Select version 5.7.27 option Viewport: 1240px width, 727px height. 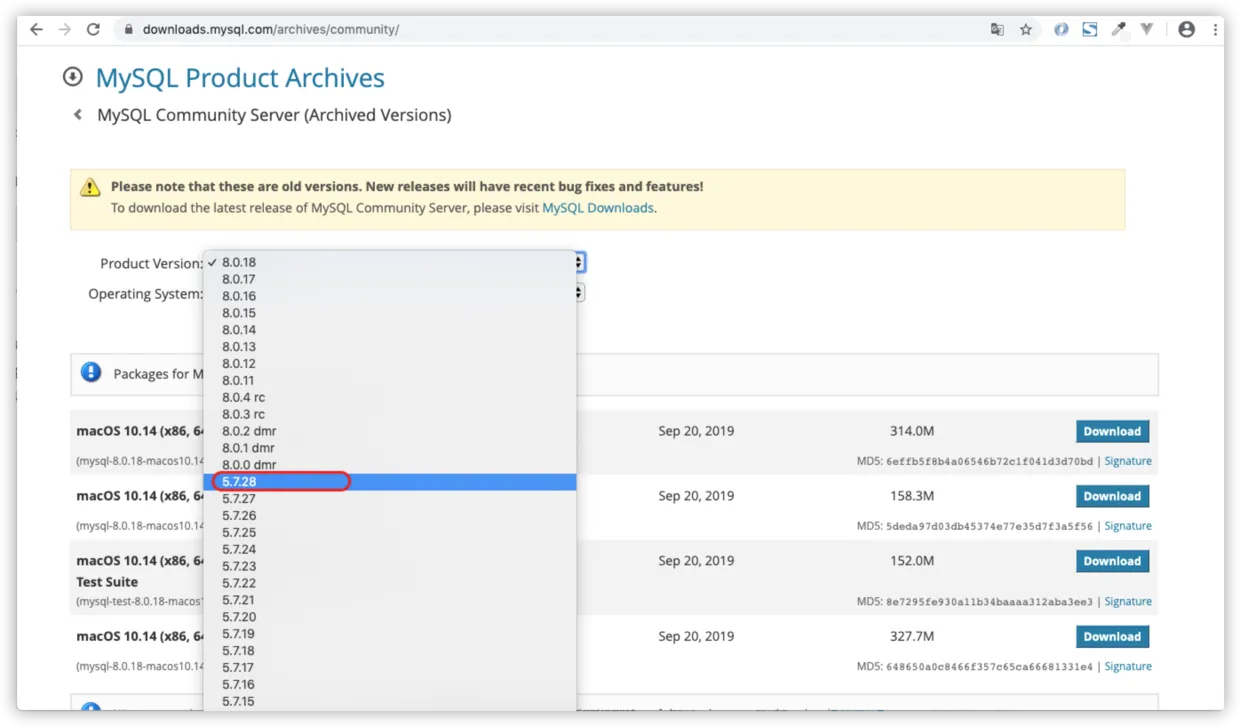(390, 499)
